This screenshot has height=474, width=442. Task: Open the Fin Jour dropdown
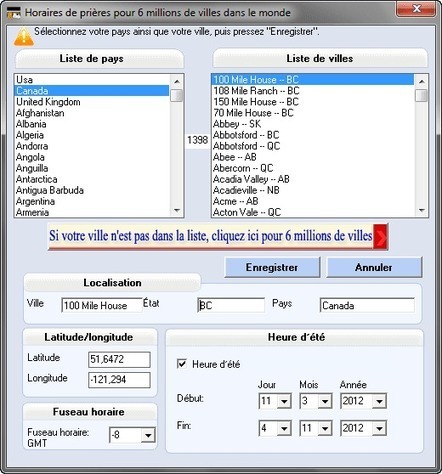(x=284, y=428)
